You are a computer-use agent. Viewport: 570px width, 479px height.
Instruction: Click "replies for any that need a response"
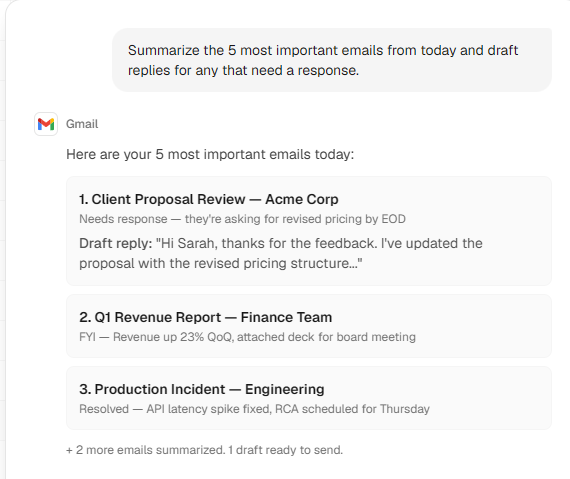tap(243, 70)
